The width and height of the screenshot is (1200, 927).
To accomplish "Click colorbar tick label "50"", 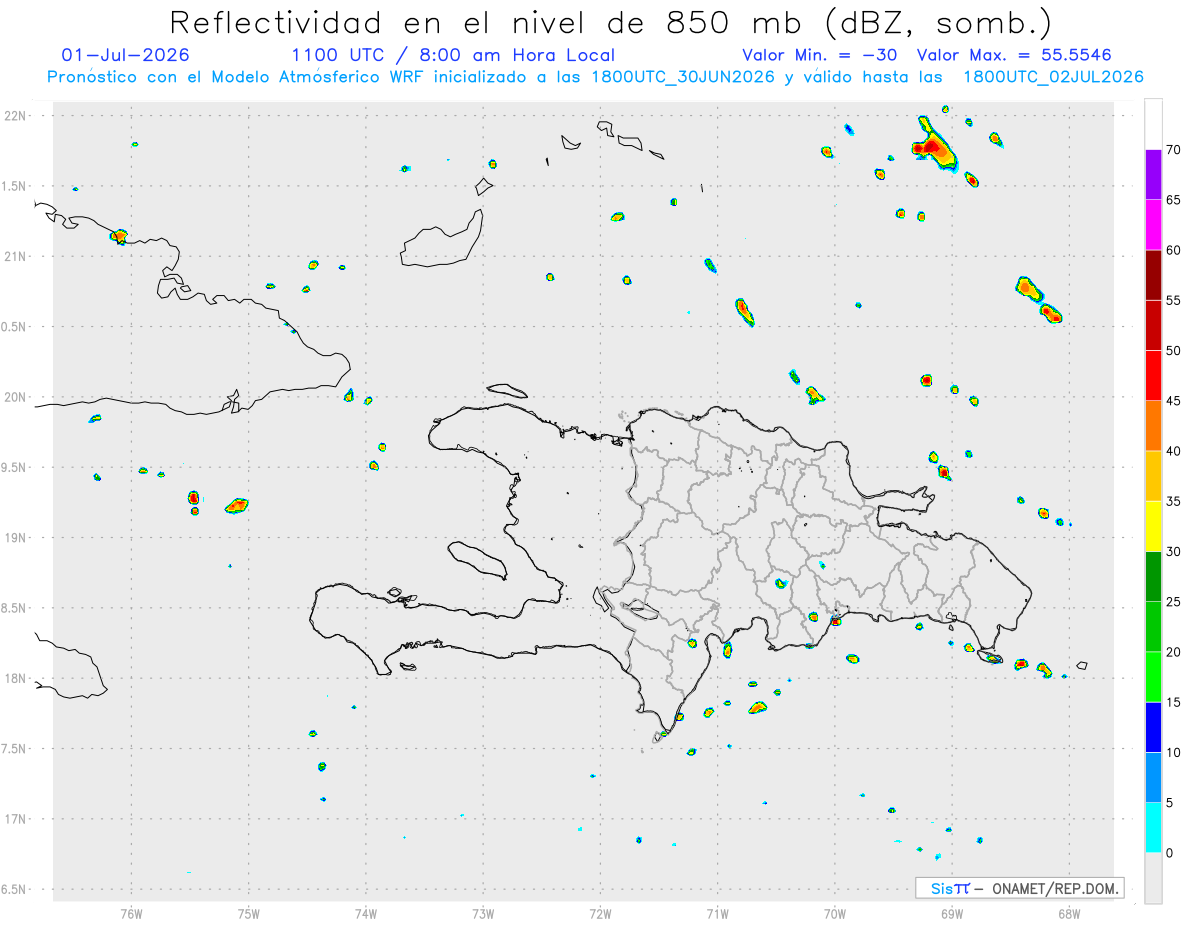I will (x=1174, y=351).
